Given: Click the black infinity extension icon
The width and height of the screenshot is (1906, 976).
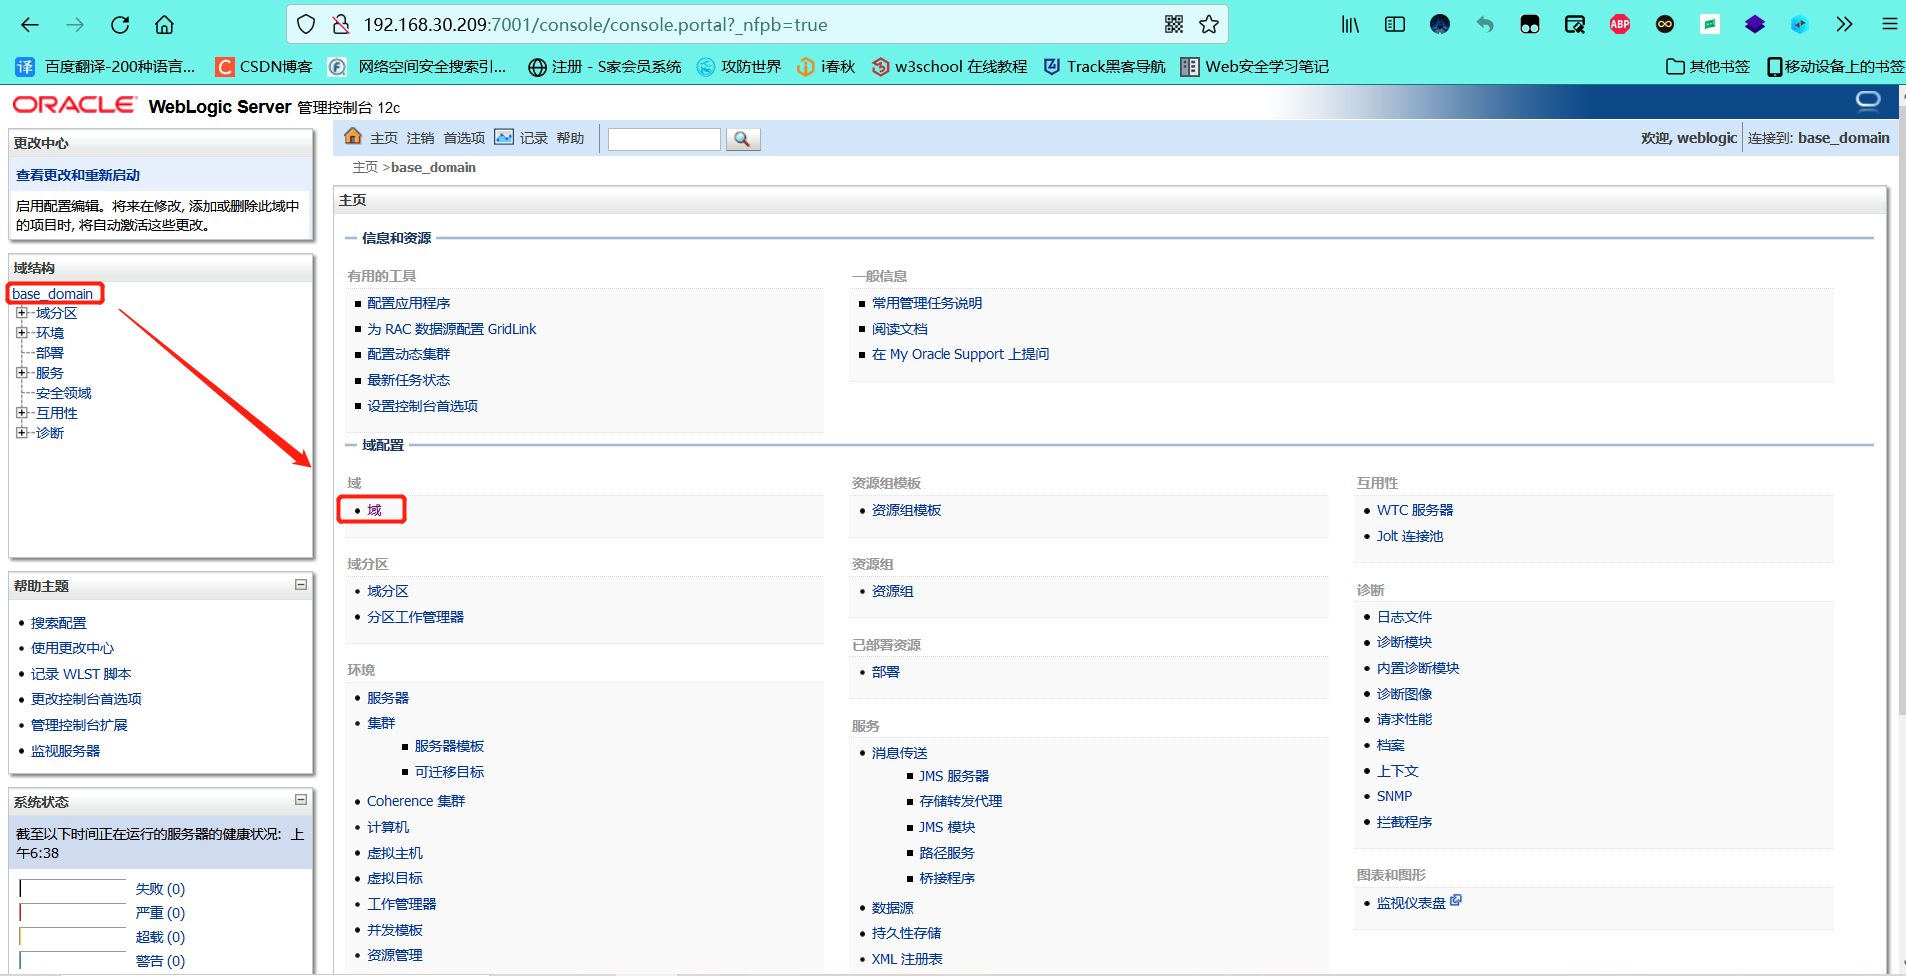Looking at the screenshot, I should (1665, 25).
